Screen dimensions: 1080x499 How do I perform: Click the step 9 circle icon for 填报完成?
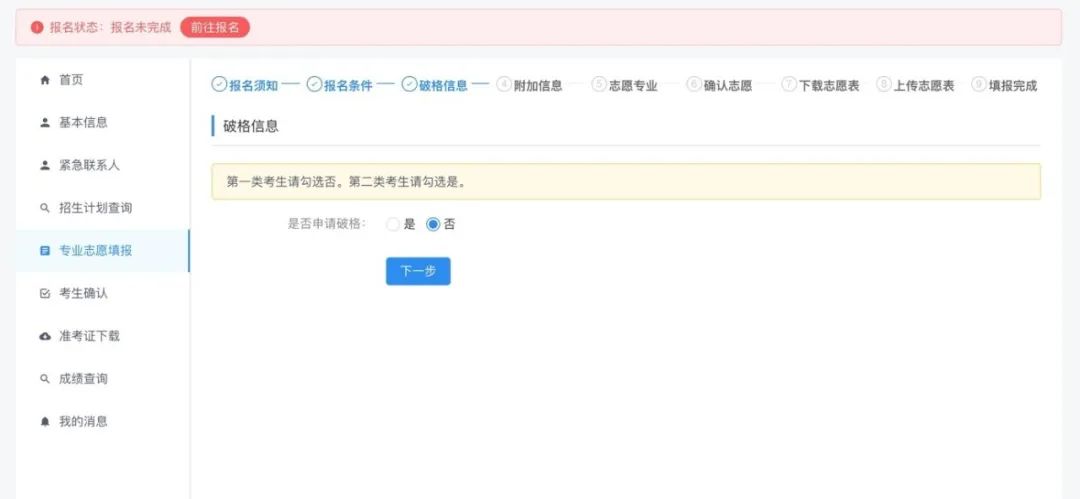coord(979,85)
